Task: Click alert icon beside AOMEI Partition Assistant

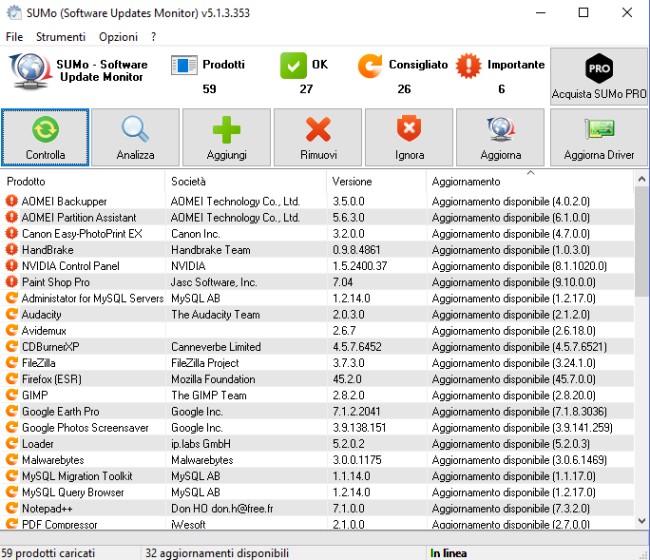Action: [12, 217]
